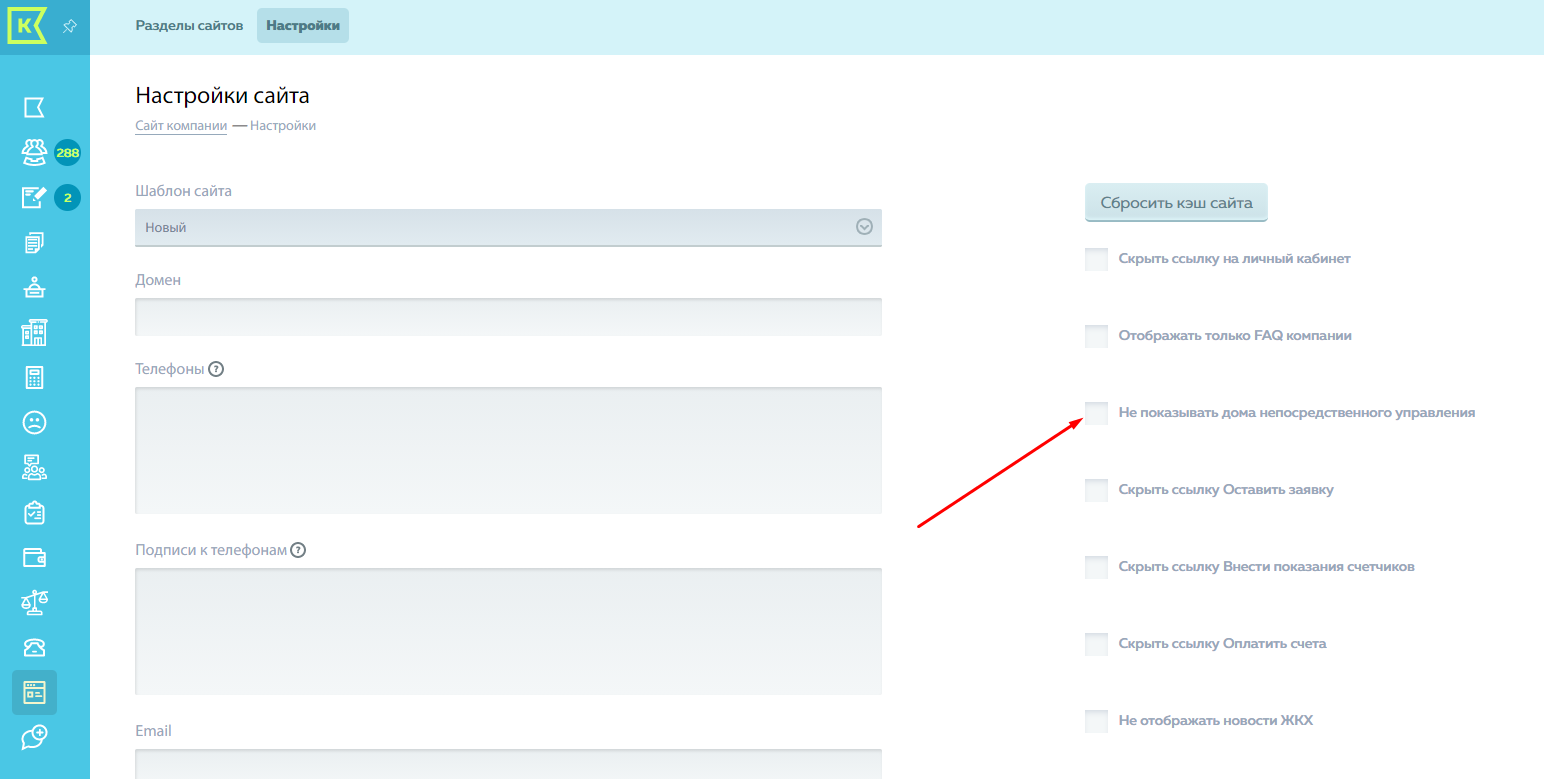Click the Домен input field

[508, 316]
